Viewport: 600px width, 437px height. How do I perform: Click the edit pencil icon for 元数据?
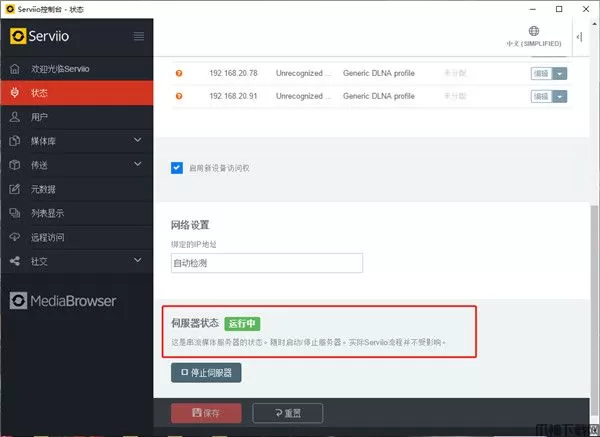pyautogui.click(x=15, y=189)
